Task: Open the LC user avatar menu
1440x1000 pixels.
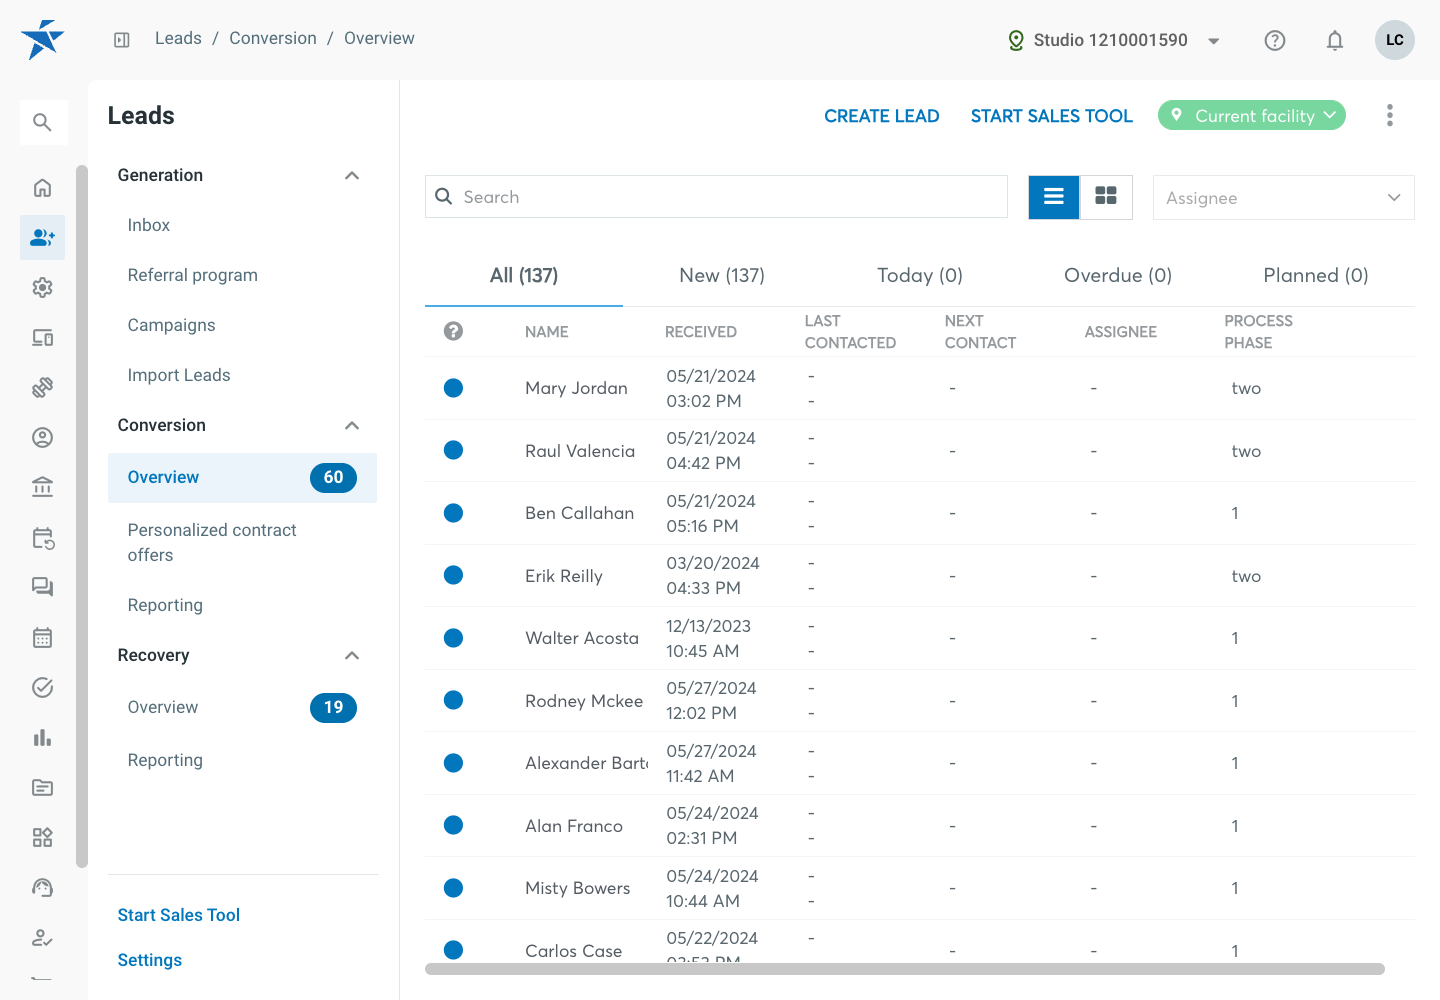Action: (x=1395, y=40)
